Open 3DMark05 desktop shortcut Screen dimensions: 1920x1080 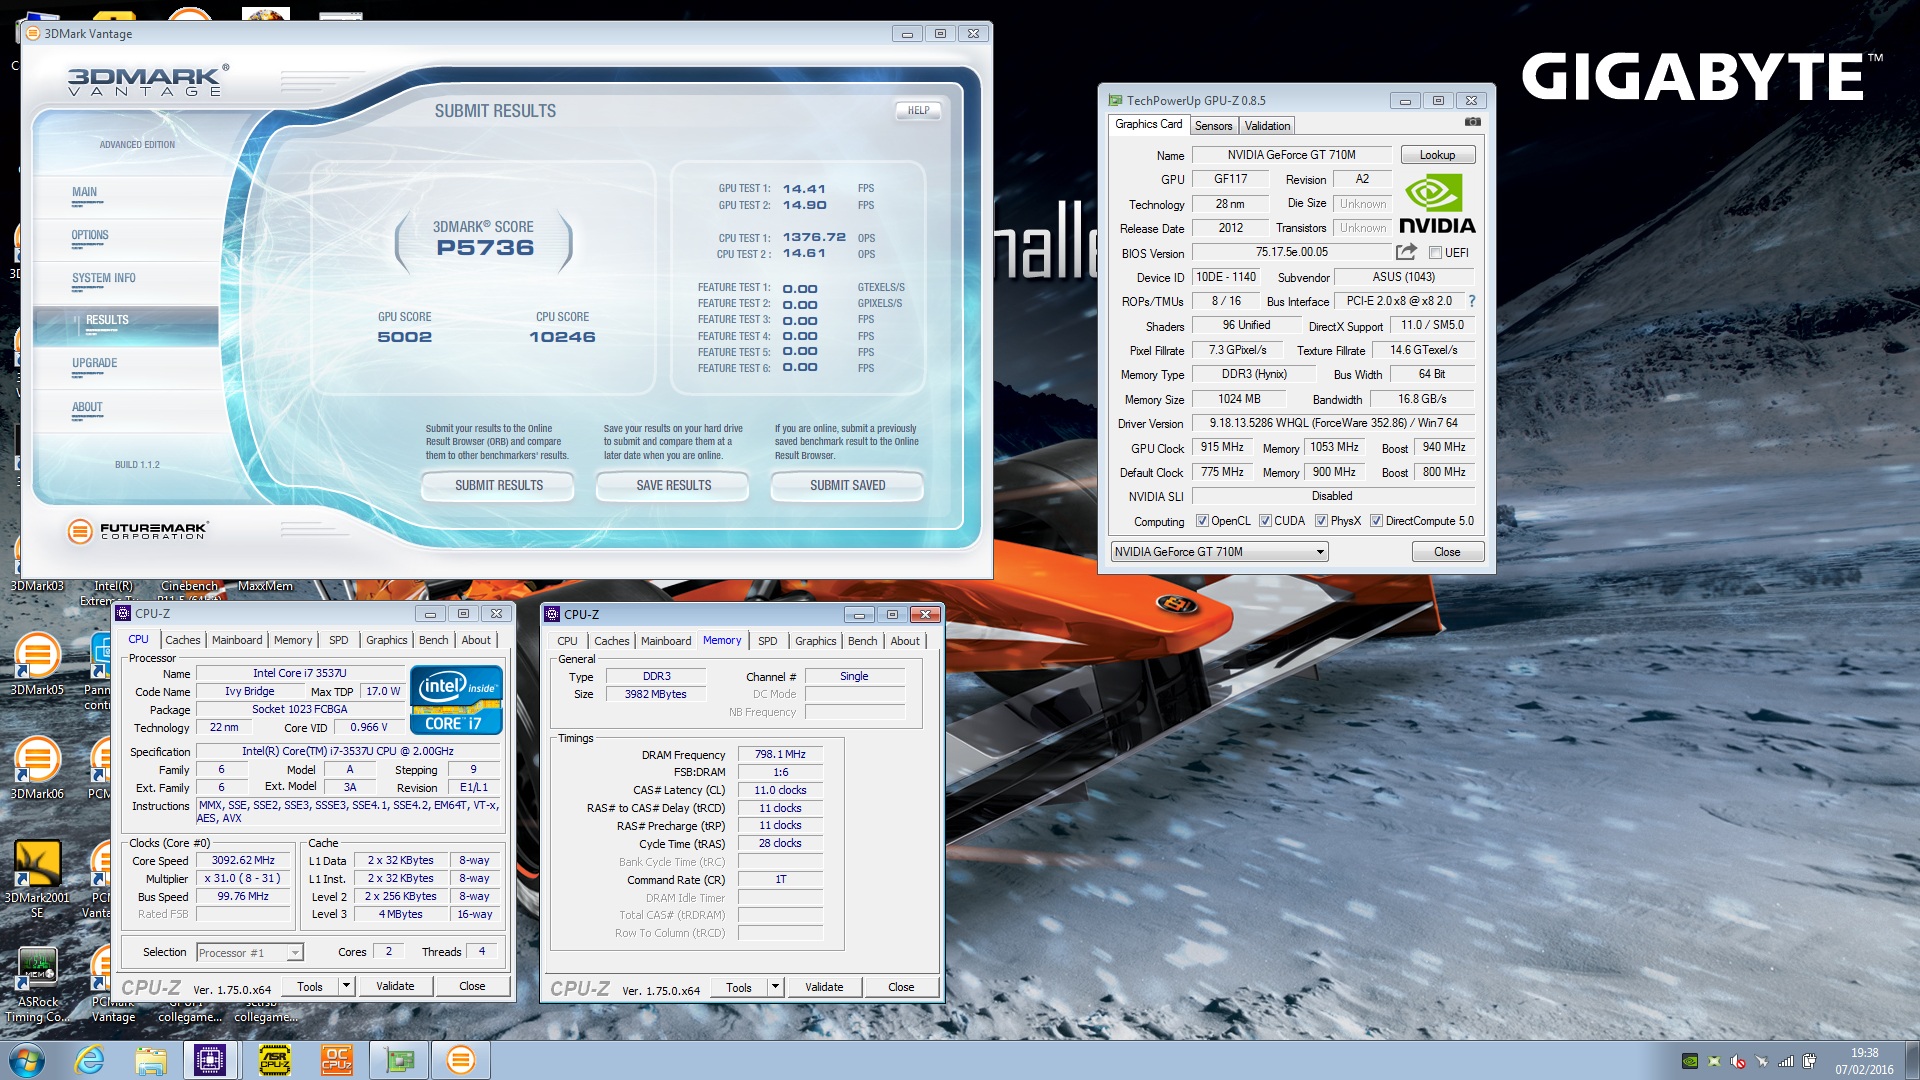pyautogui.click(x=37, y=663)
